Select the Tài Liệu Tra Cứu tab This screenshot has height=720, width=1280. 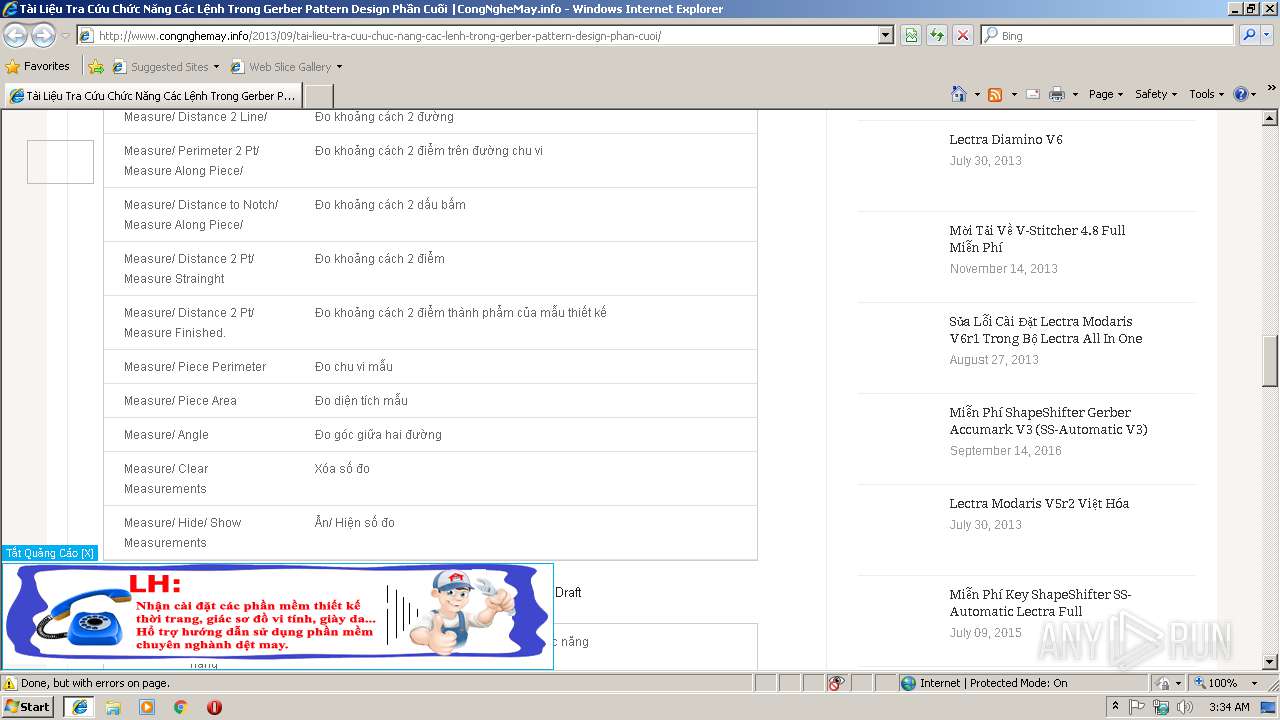coord(153,96)
